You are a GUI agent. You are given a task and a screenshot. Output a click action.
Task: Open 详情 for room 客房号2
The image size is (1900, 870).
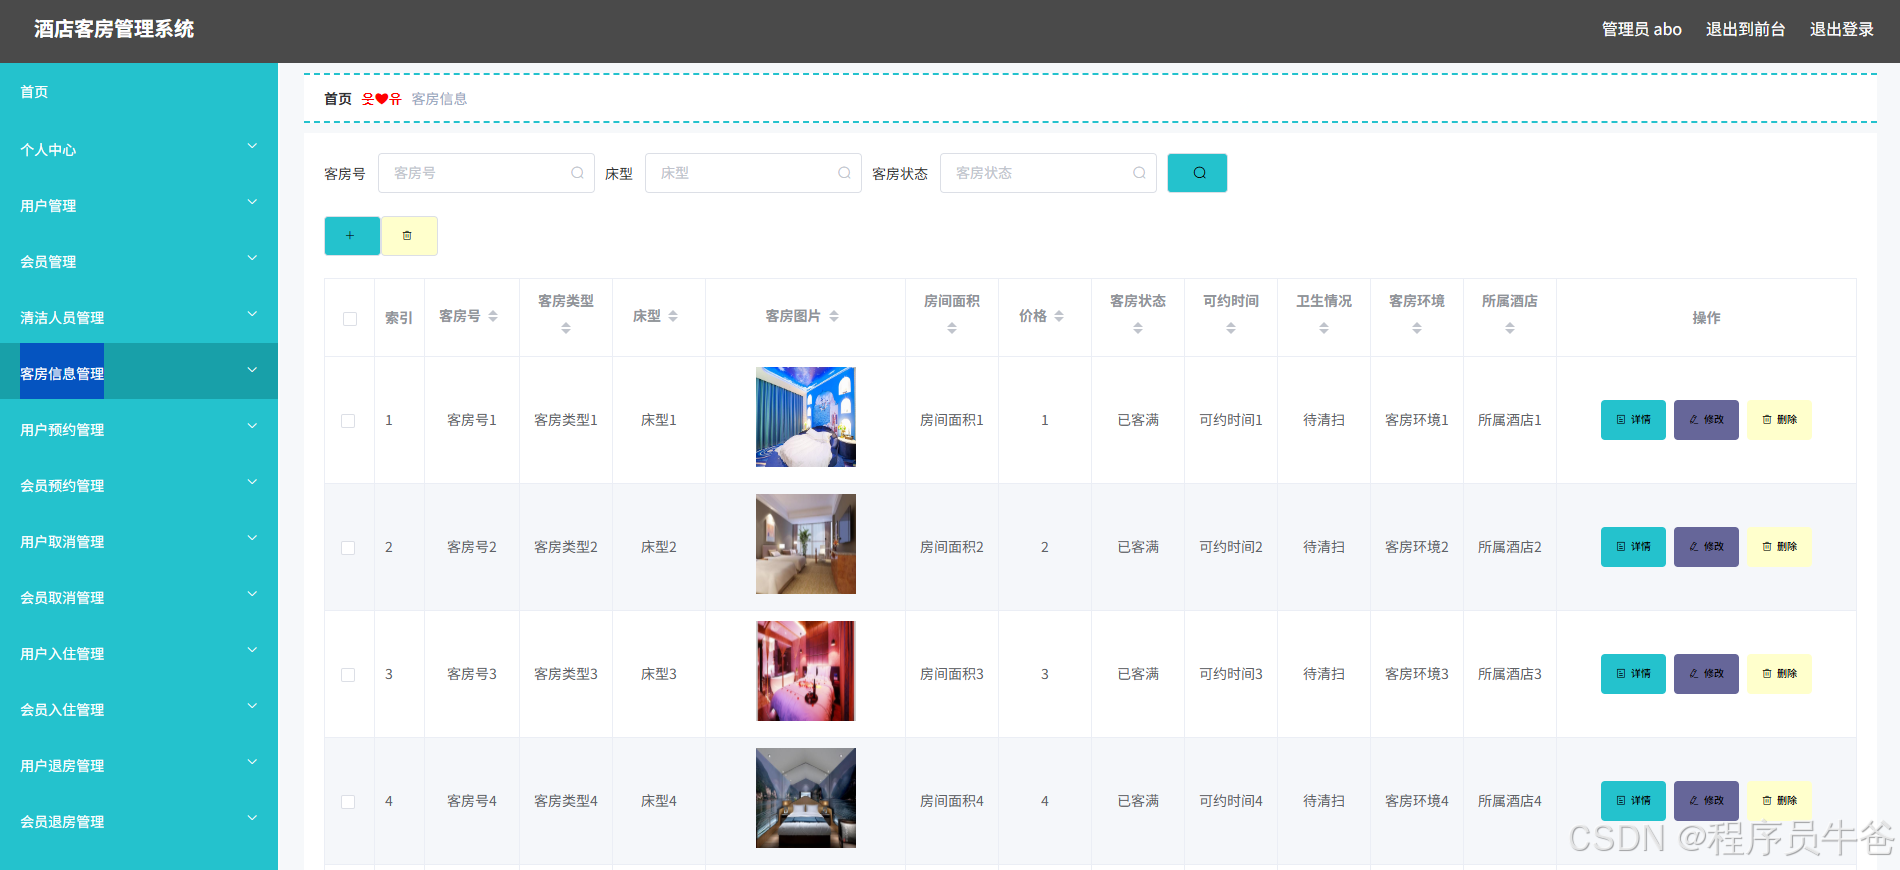pos(1633,547)
